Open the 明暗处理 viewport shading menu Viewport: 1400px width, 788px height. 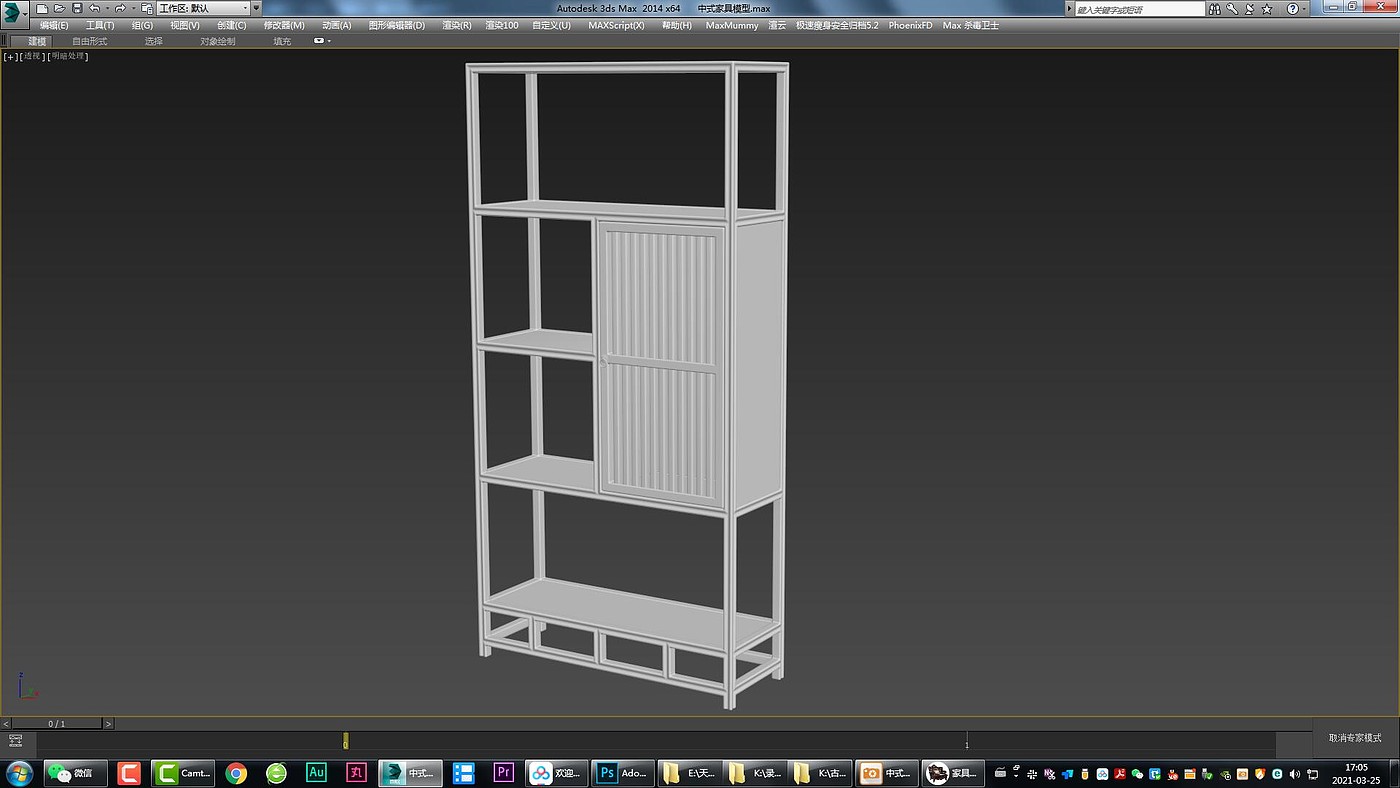tap(69, 57)
